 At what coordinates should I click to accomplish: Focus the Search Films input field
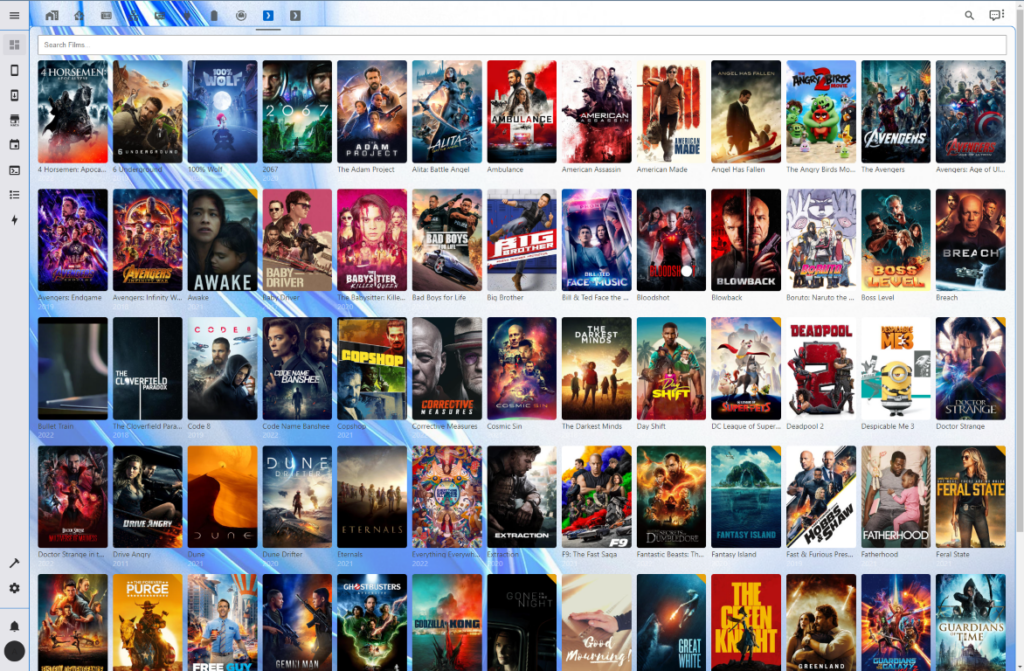coord(522,44)
